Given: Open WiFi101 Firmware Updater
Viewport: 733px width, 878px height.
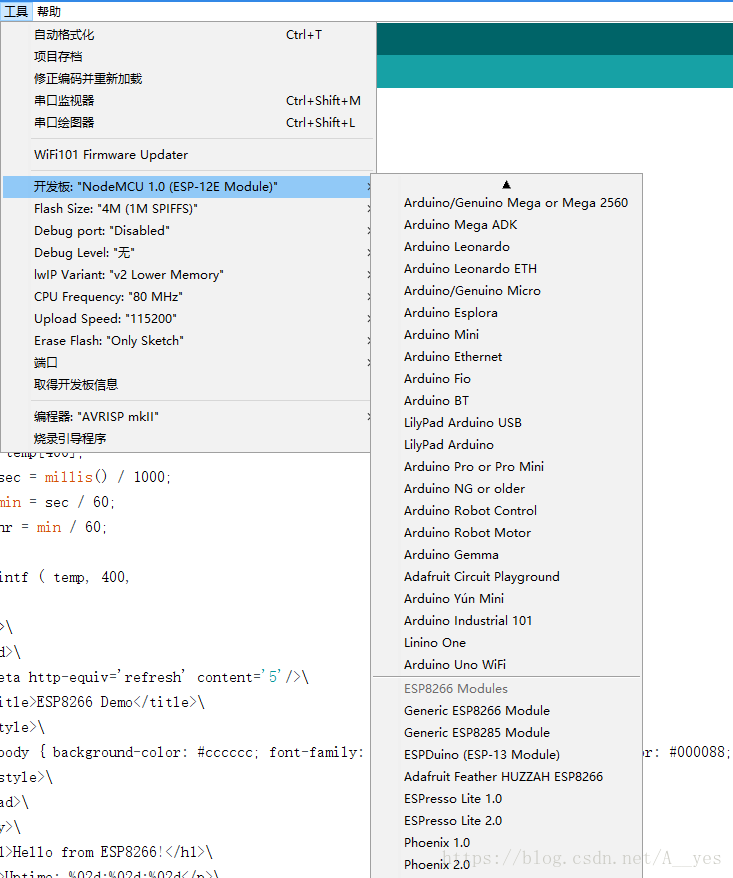Looking at the screenshot, I should pos(188,155).
